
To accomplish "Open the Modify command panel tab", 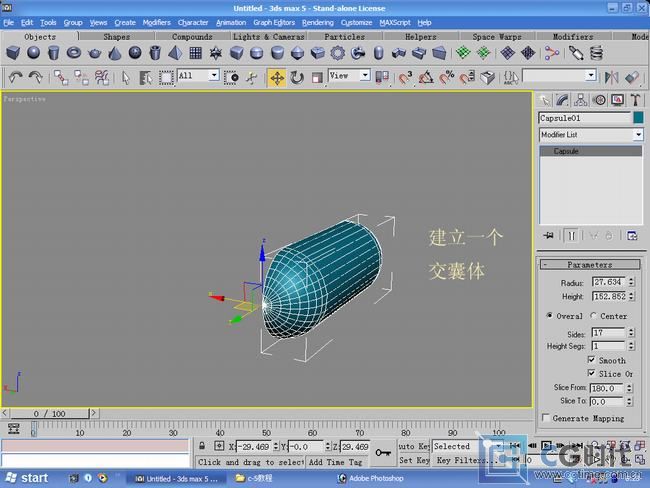I will (x=563, y=100).
